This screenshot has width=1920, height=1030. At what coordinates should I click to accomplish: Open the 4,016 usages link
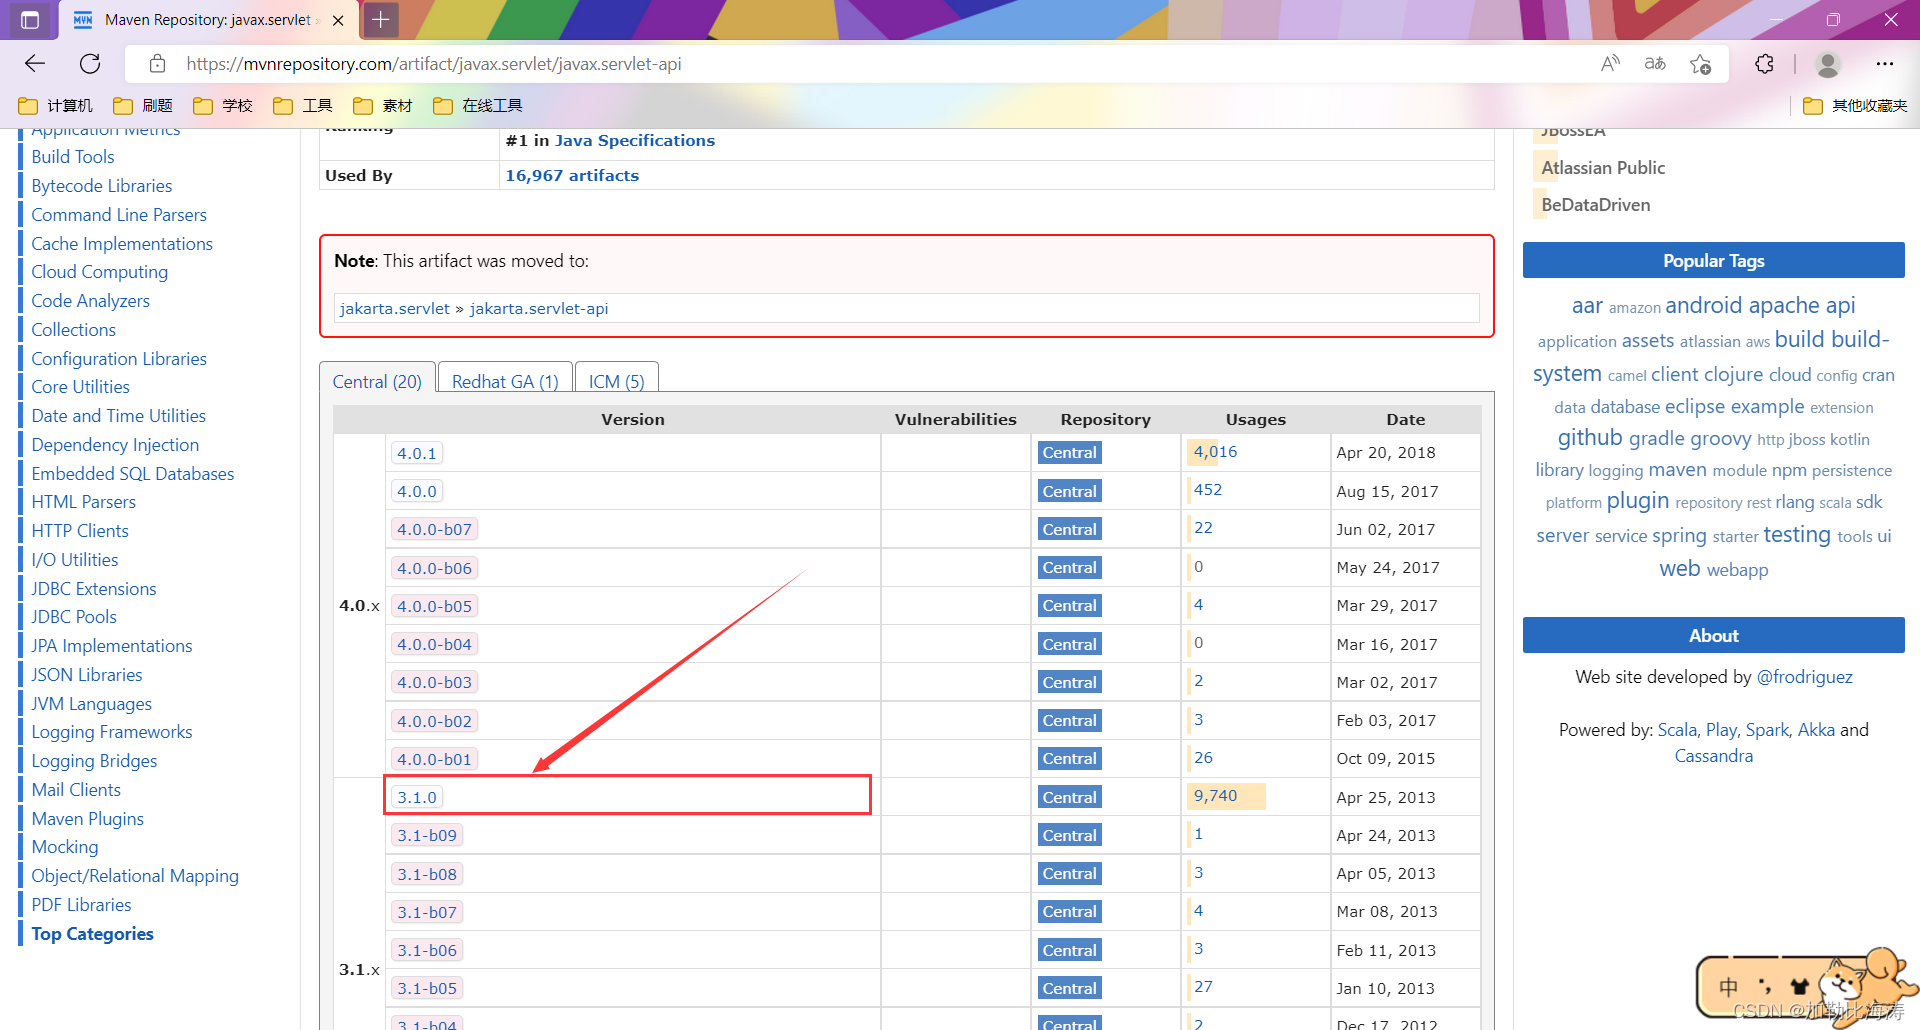coord(1215,451)
